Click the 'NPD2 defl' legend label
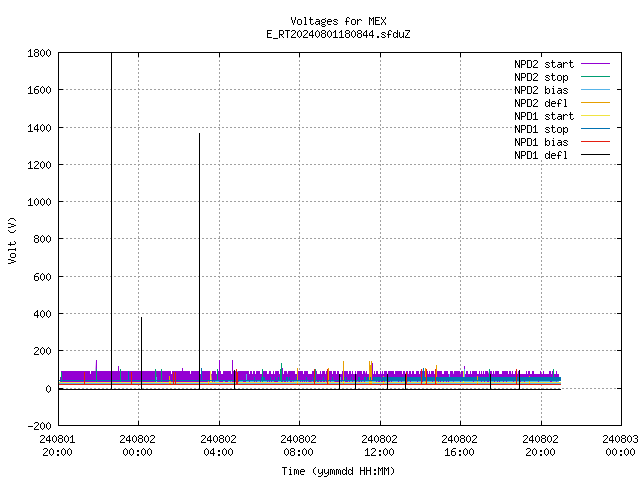 coord(541,103)
